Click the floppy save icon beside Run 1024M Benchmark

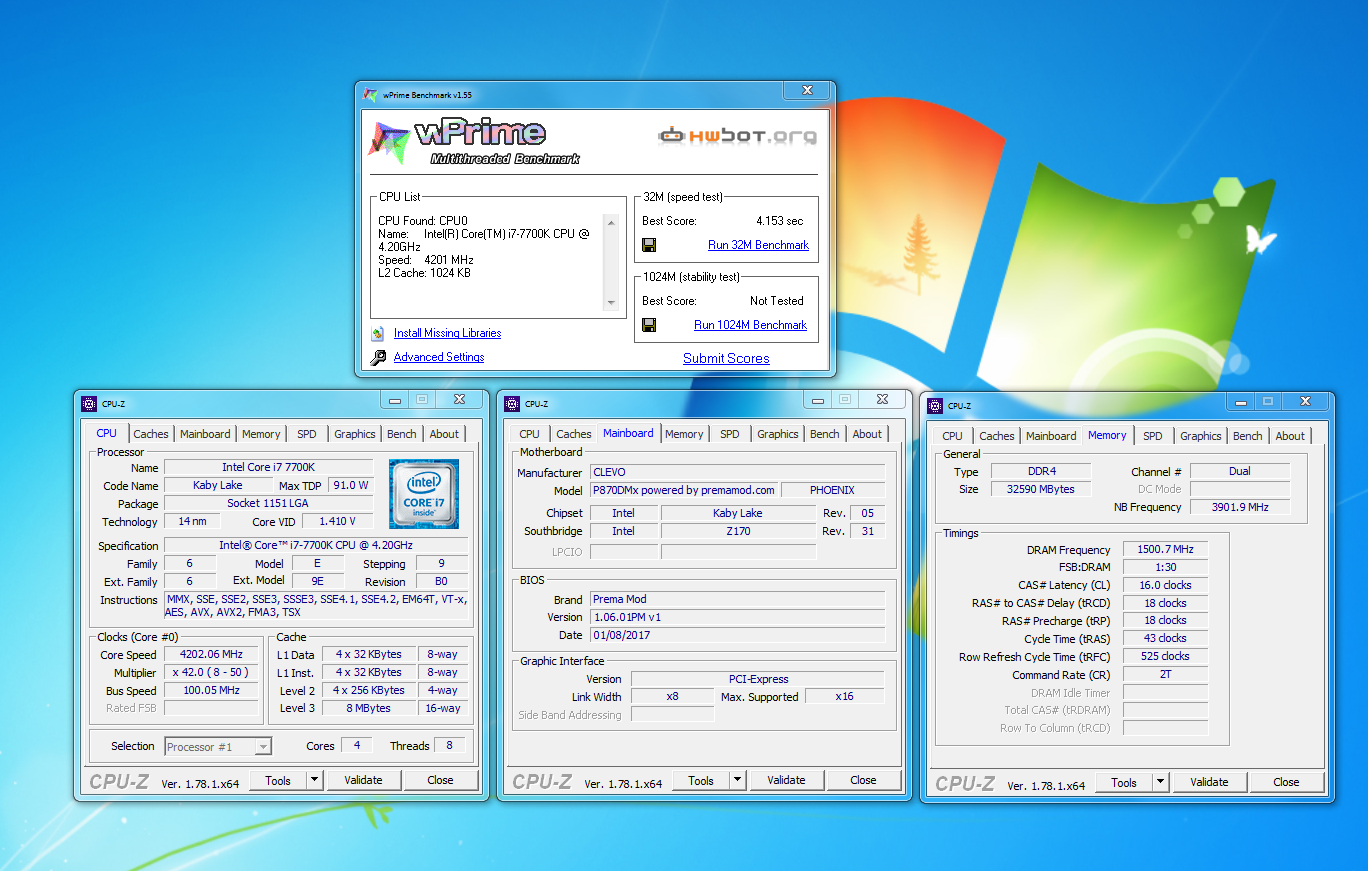pos(649,325)
